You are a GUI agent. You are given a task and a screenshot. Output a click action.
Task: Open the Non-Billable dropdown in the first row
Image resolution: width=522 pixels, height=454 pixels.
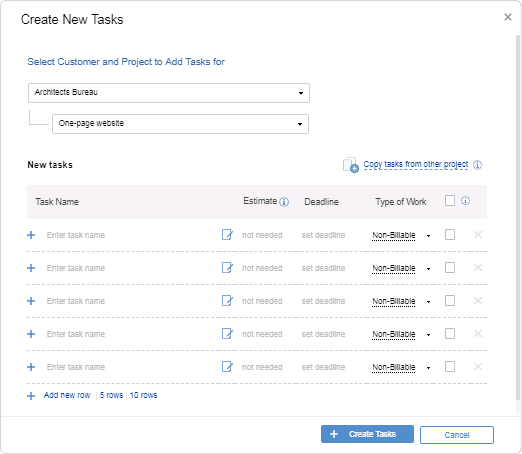[x=401, y=235]
